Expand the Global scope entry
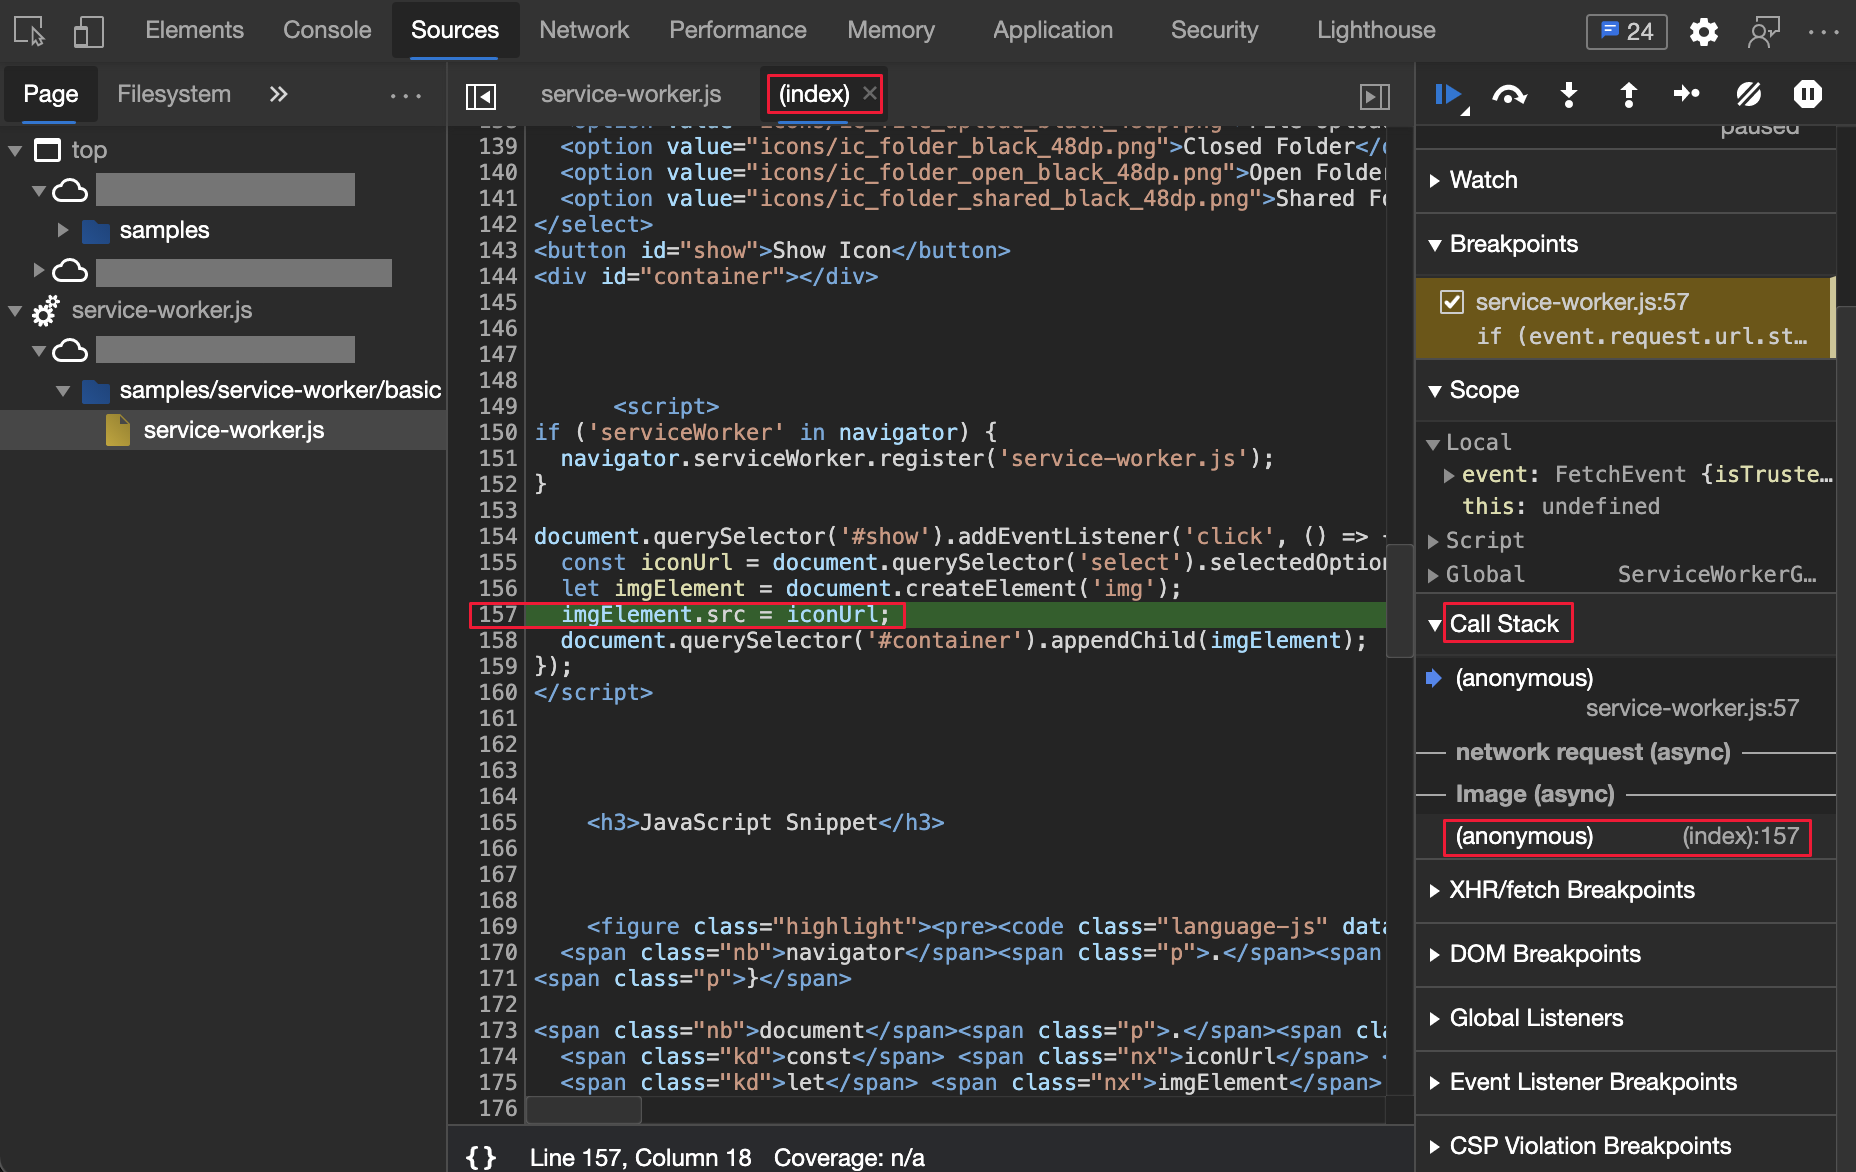Image resolution: width=1856 pixels, height=1172 pixels. [1434, 574]
